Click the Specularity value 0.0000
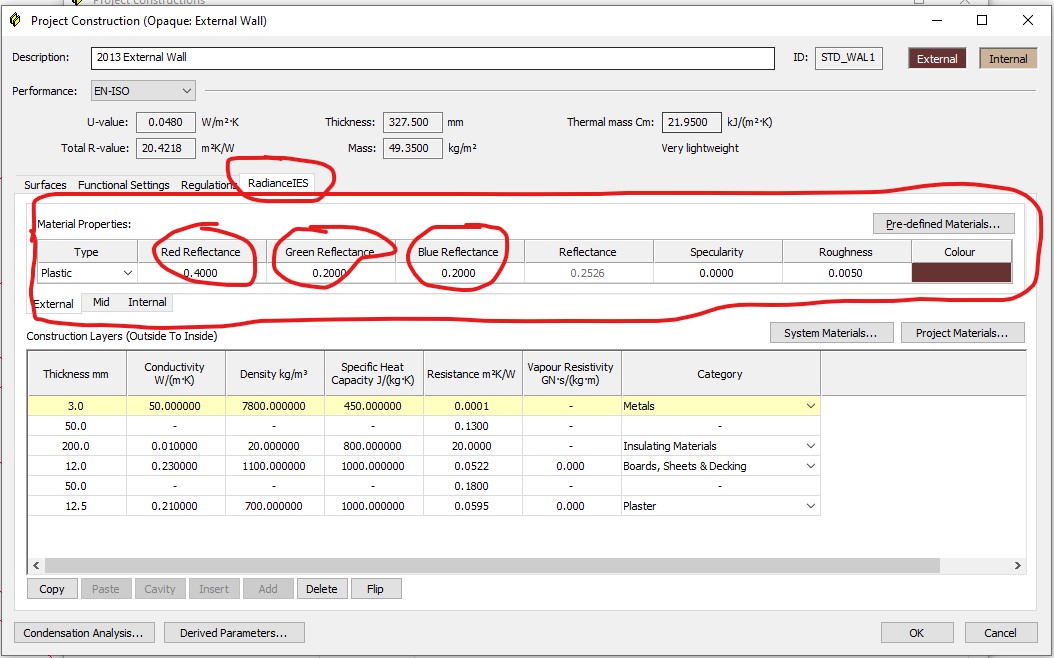 point(717,273)
